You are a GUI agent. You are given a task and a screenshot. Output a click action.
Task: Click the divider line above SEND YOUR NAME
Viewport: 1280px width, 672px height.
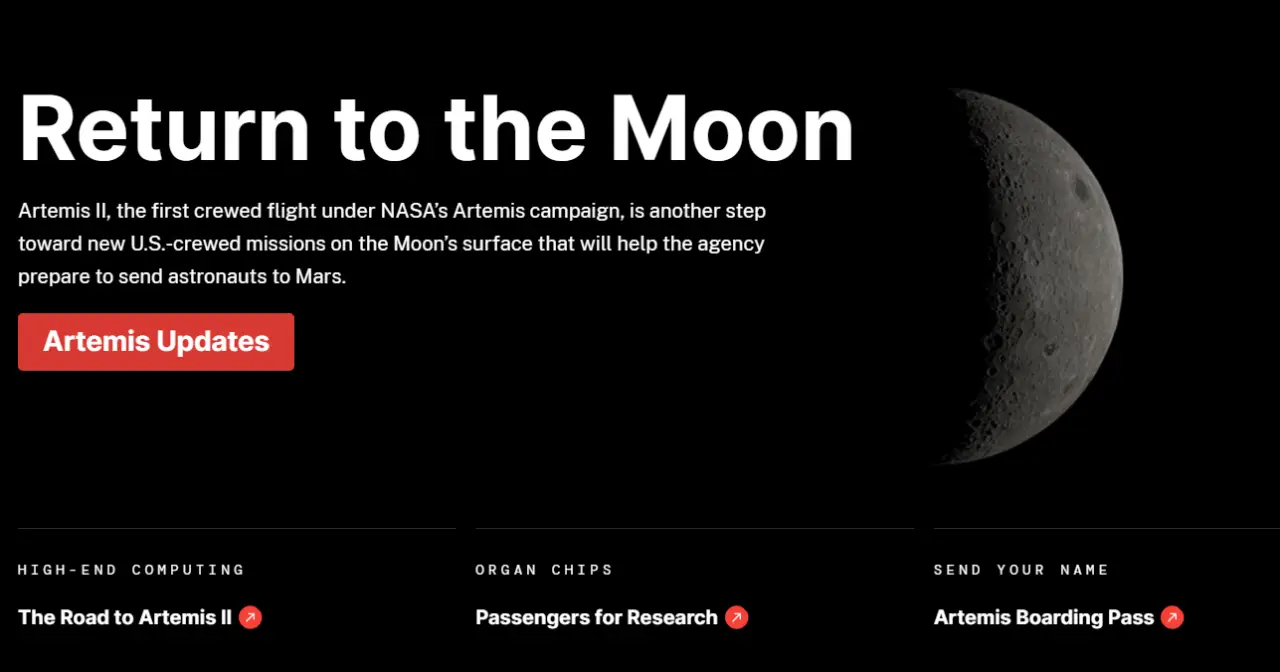1106,528
